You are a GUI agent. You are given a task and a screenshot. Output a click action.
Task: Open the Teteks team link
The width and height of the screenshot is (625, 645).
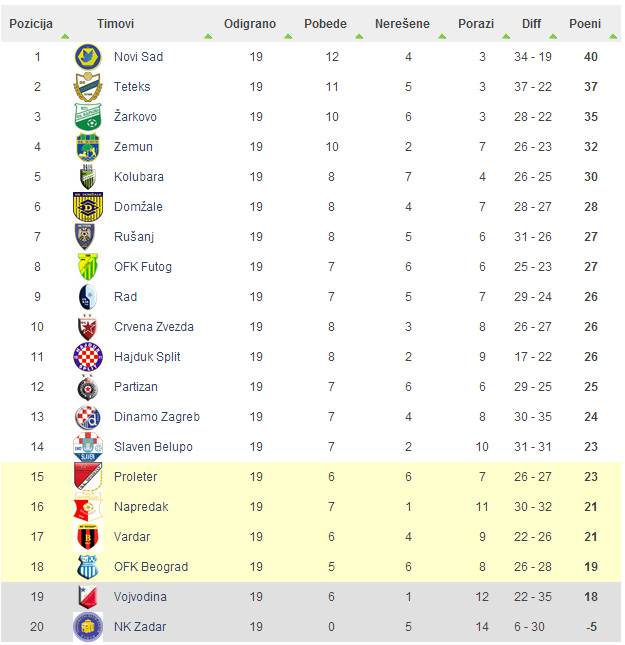pyautogui.click(x=132, y=87)
